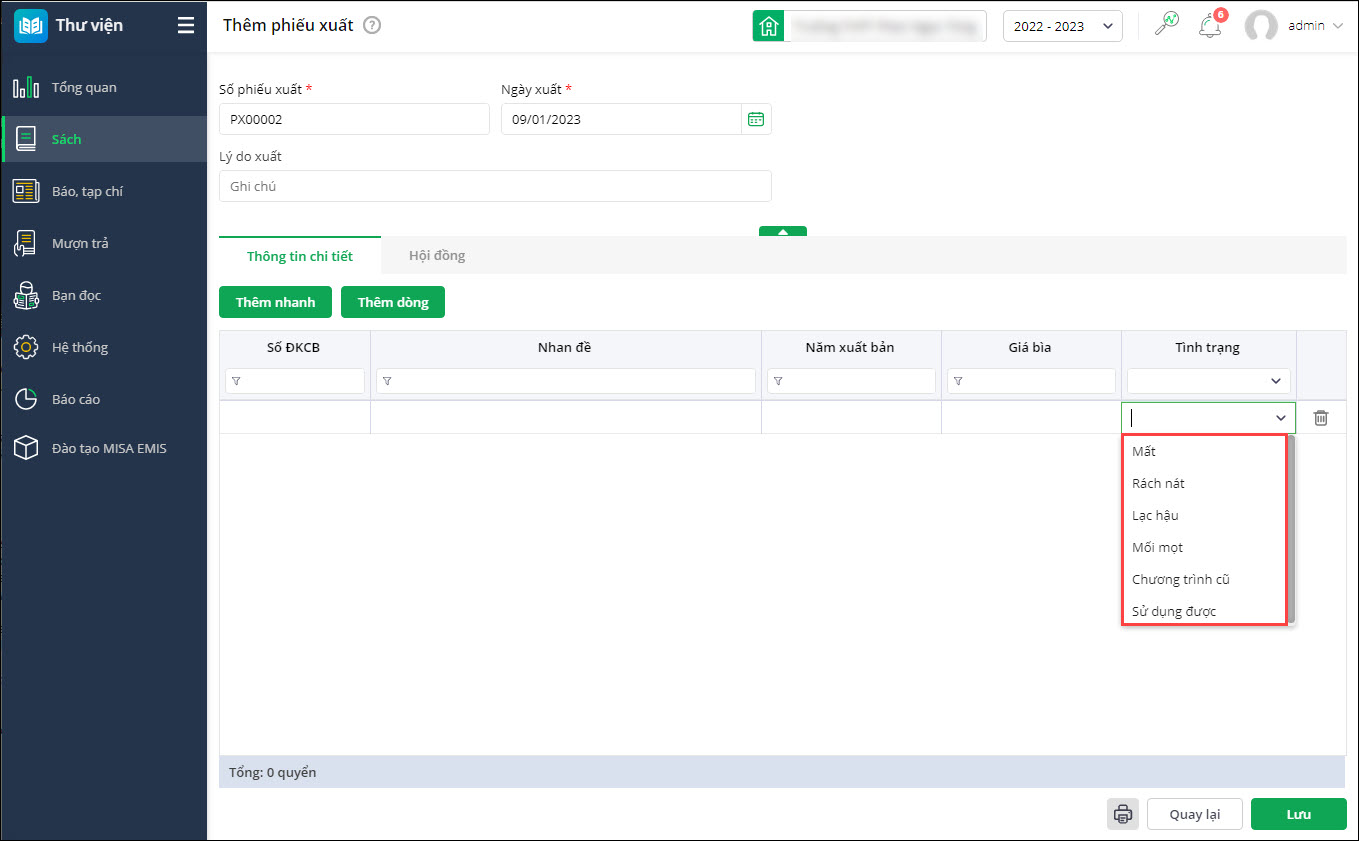Viewport: 1359px width, 841px height.
Task: Open the calendar picker for Ngày xuất
Action: pyautogui.click(x=756, y=119)
